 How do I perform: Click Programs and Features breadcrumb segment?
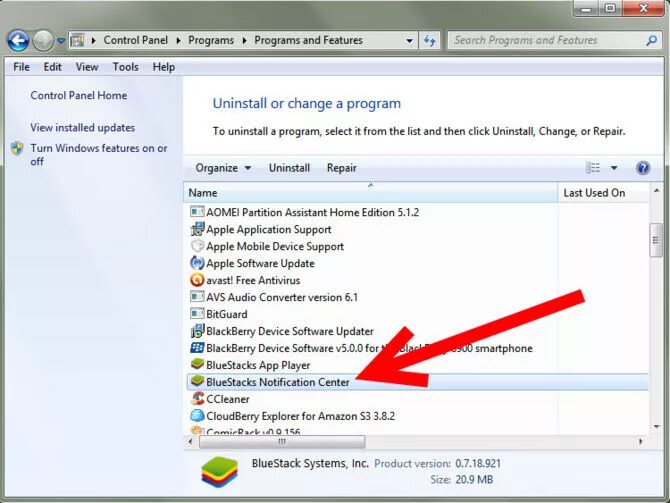click(x=309, y=40)
